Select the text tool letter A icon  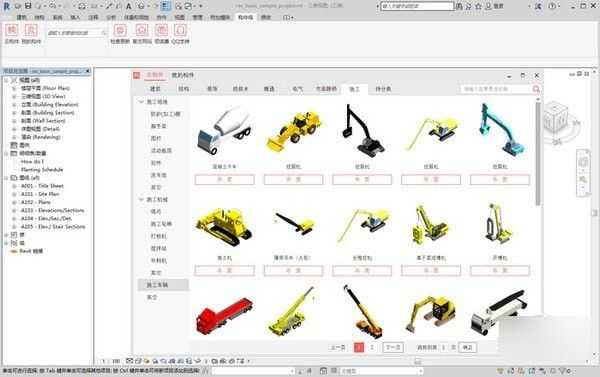[x=129, y=6]
